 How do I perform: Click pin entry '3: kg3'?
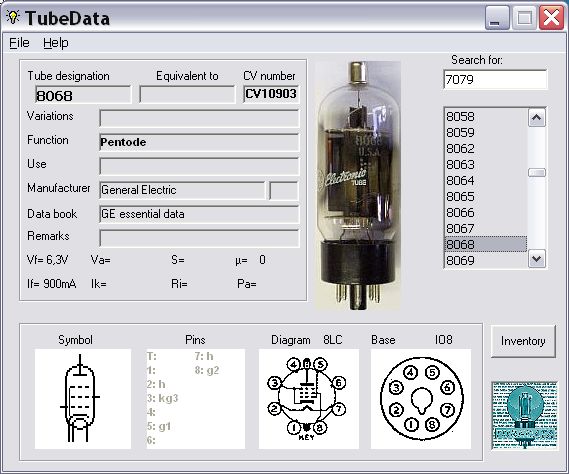click(163, 398)
